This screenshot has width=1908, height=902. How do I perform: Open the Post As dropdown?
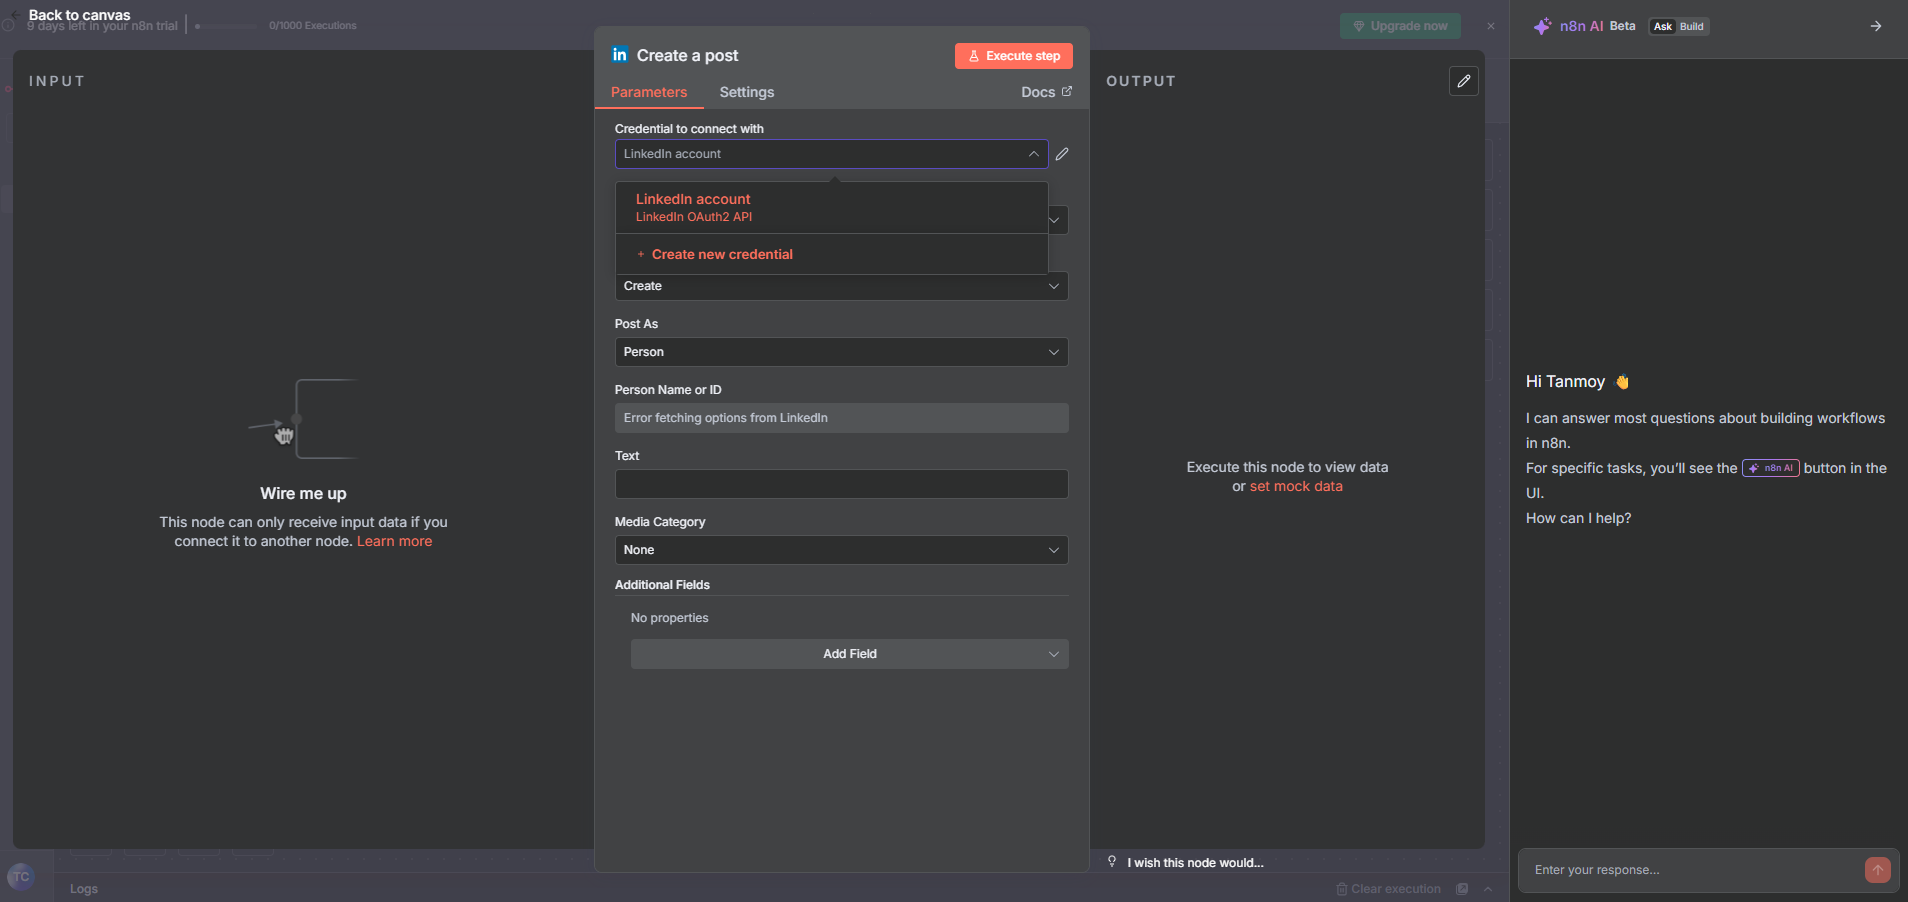click(841, 352)
